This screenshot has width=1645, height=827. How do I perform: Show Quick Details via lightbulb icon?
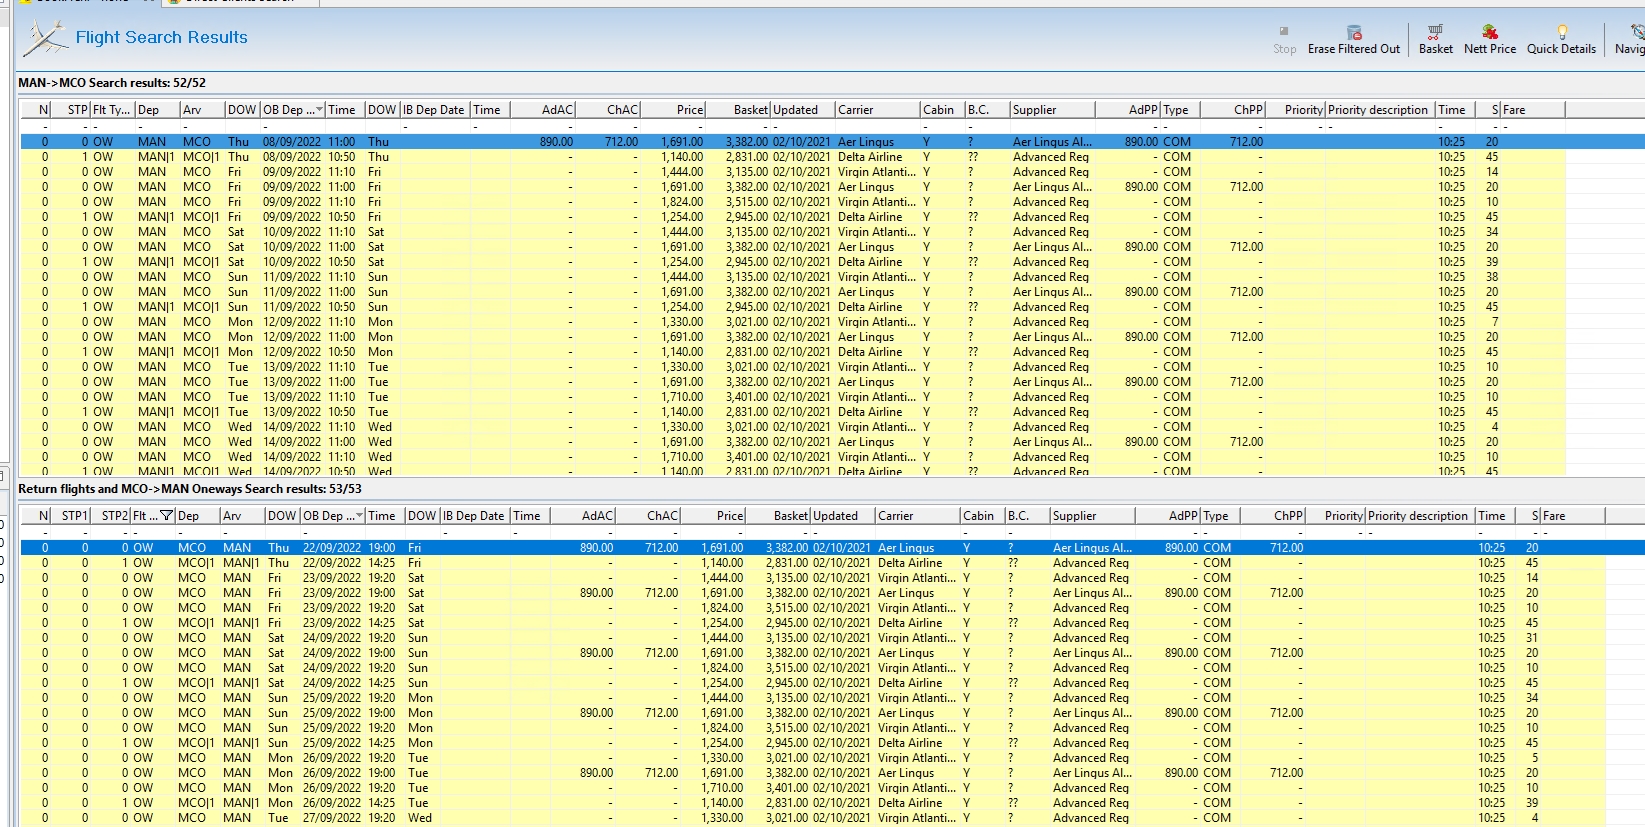[x=1561, y=33]
